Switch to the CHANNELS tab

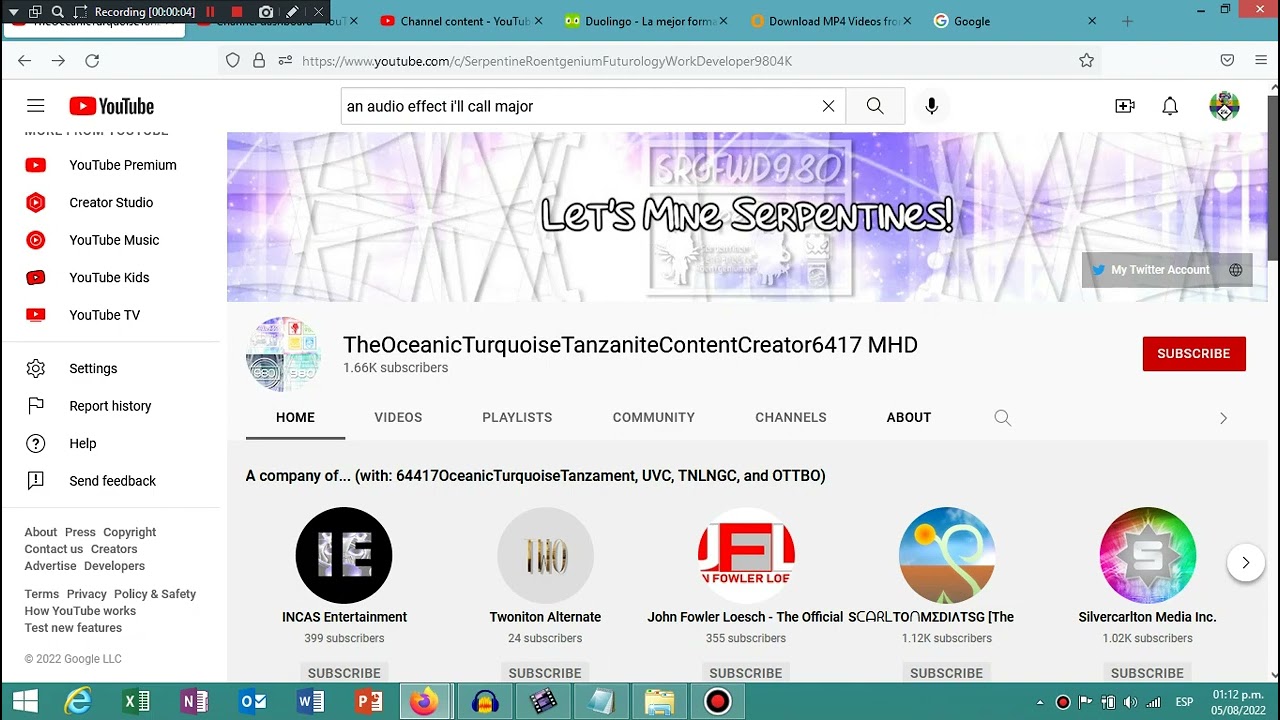click(x=791, y=417)
